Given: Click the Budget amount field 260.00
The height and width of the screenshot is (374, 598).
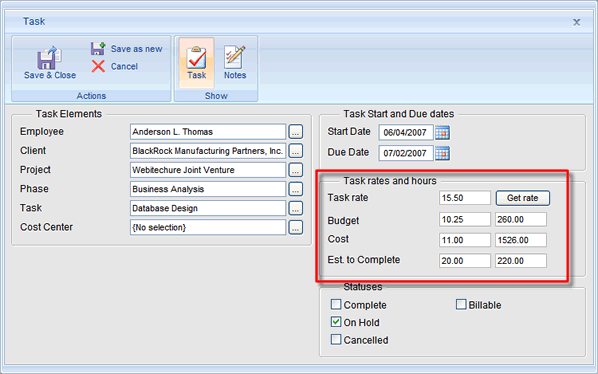Looking at the screenshot, I should click(521, 220).
